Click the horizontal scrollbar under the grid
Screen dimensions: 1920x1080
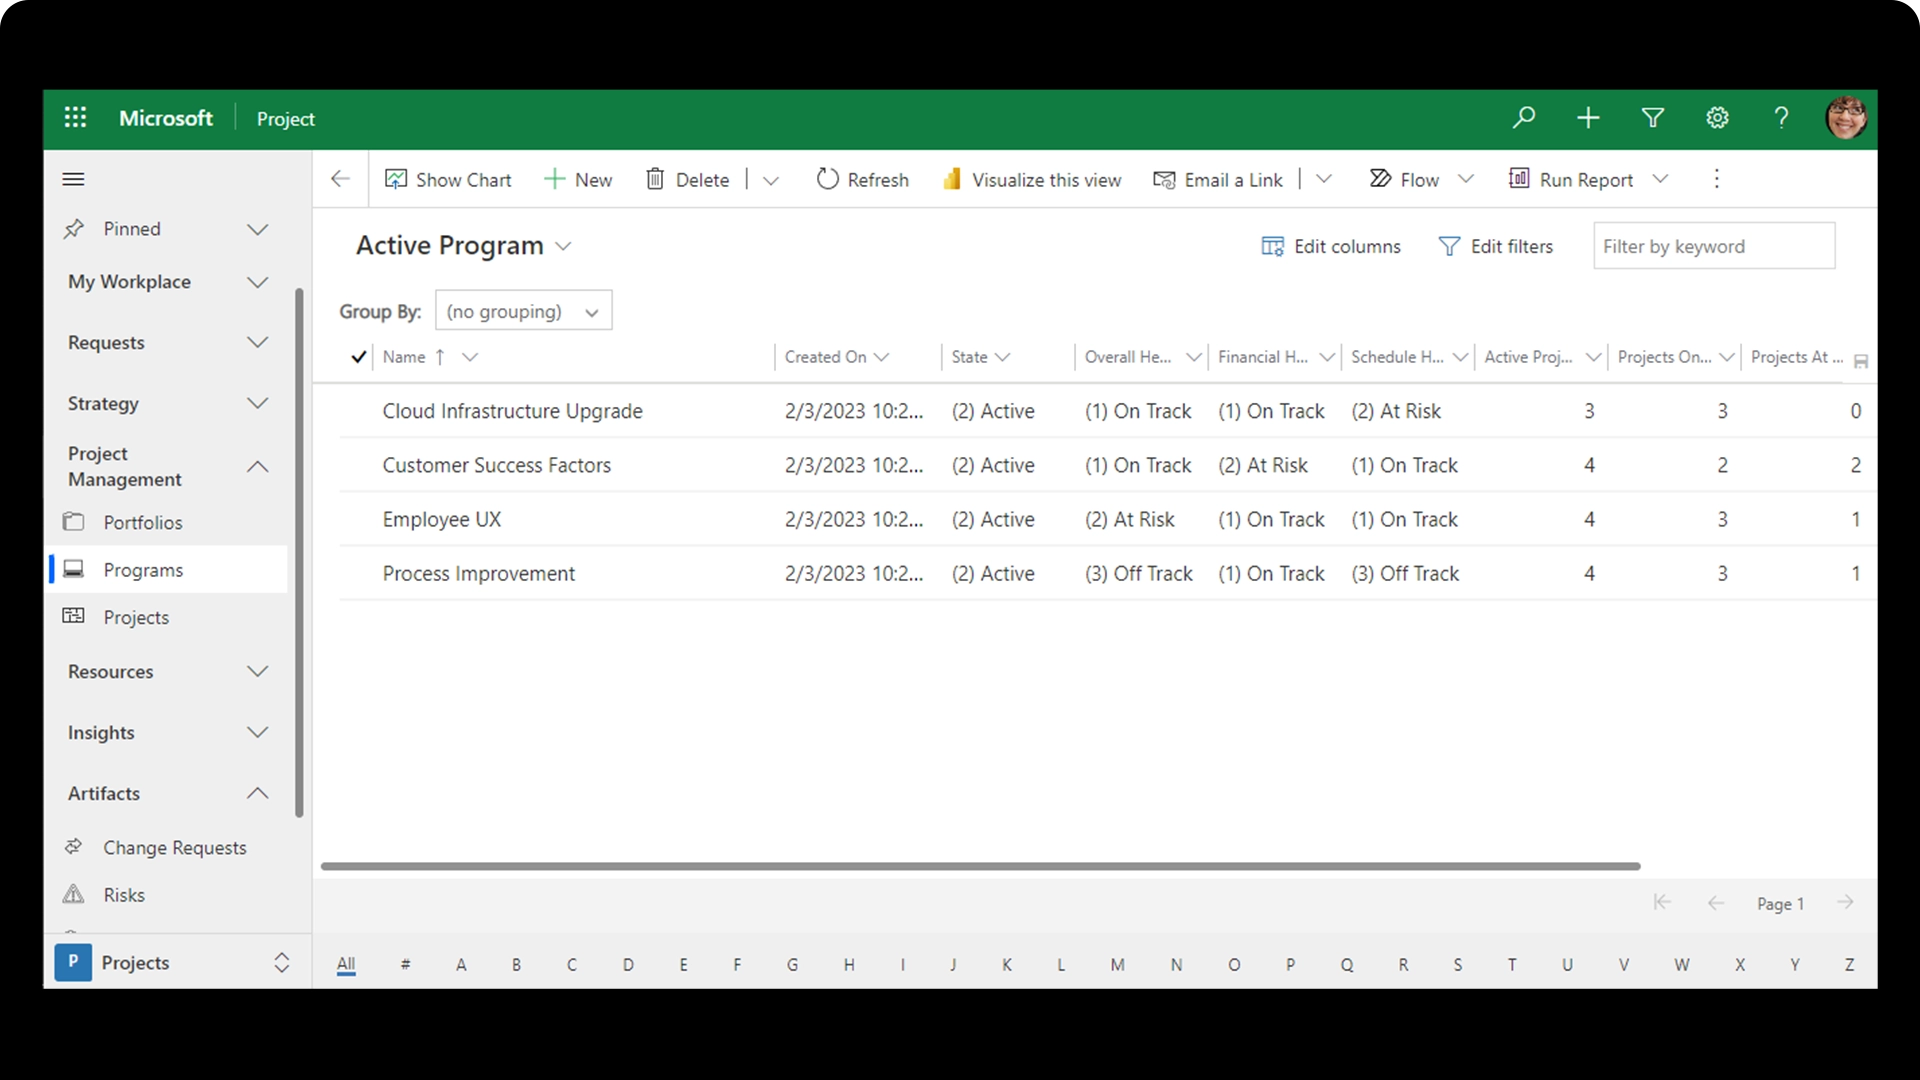[x=980, y=866]
